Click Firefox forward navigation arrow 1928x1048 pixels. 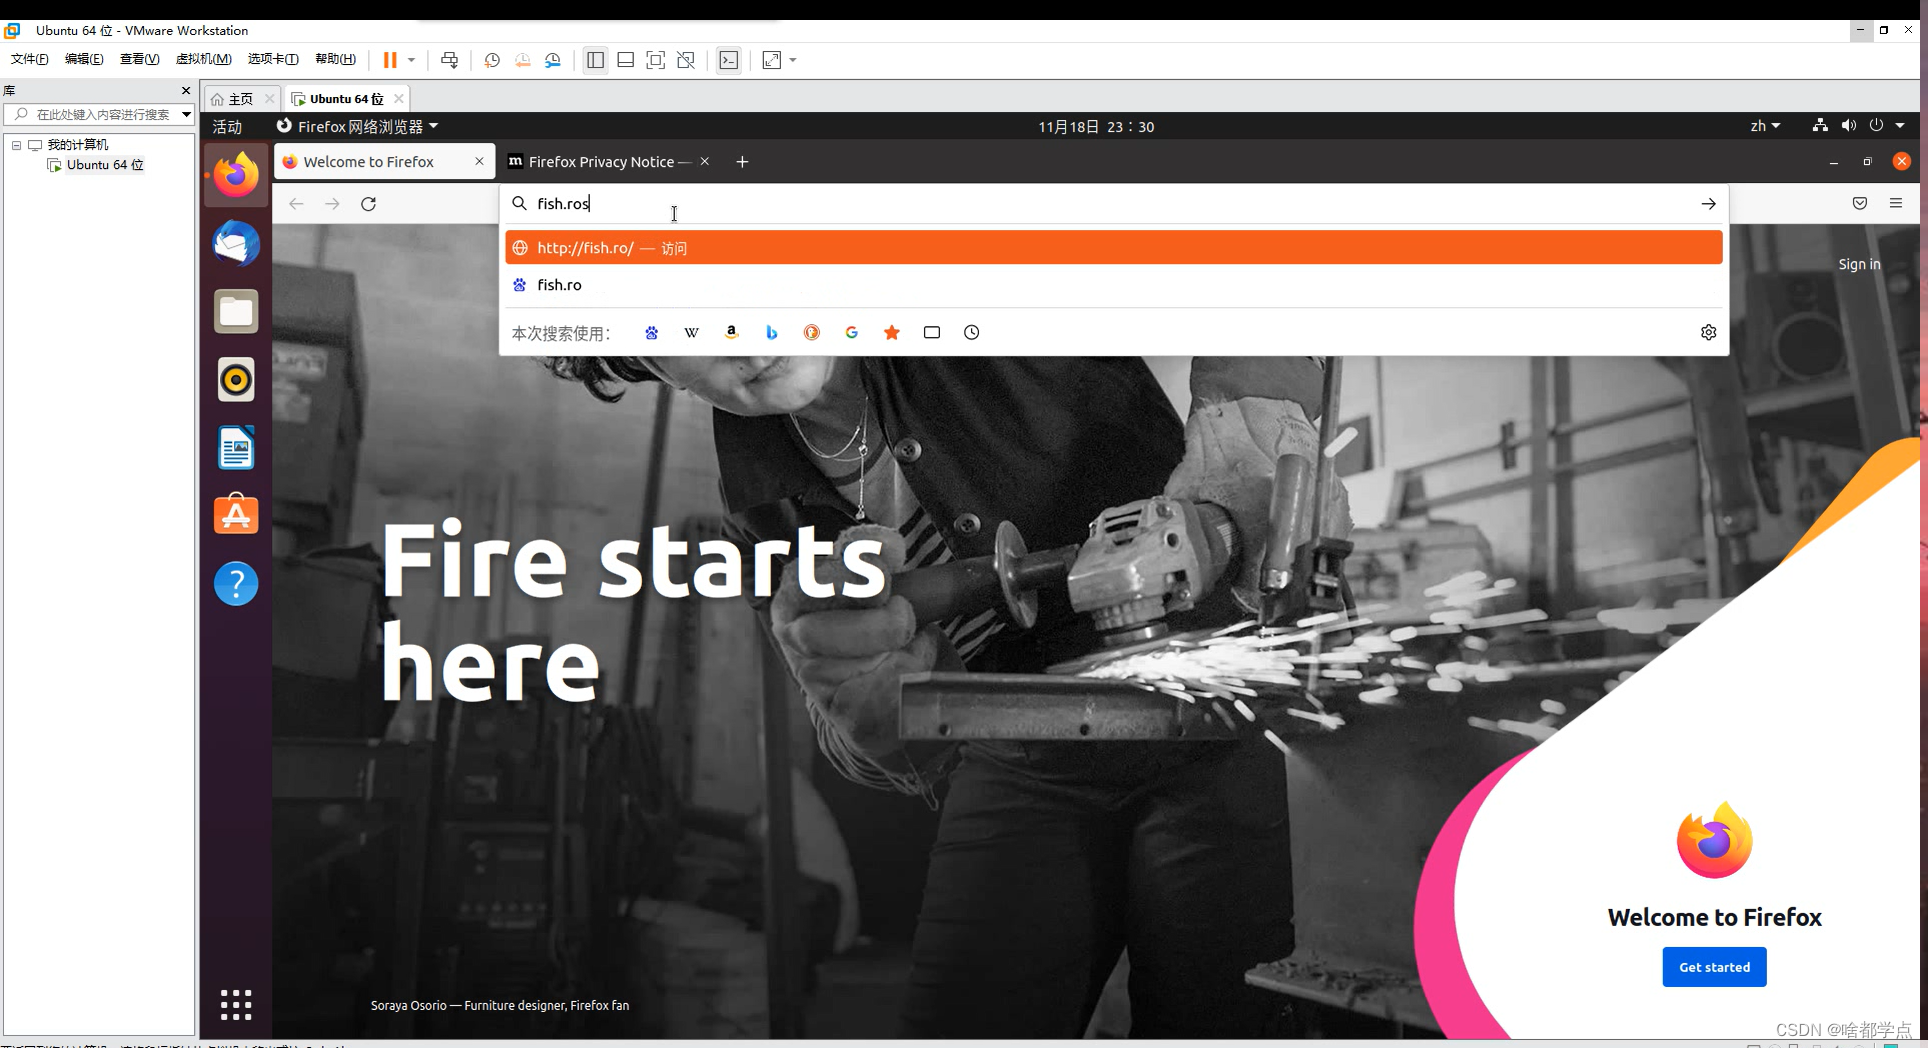332,203
